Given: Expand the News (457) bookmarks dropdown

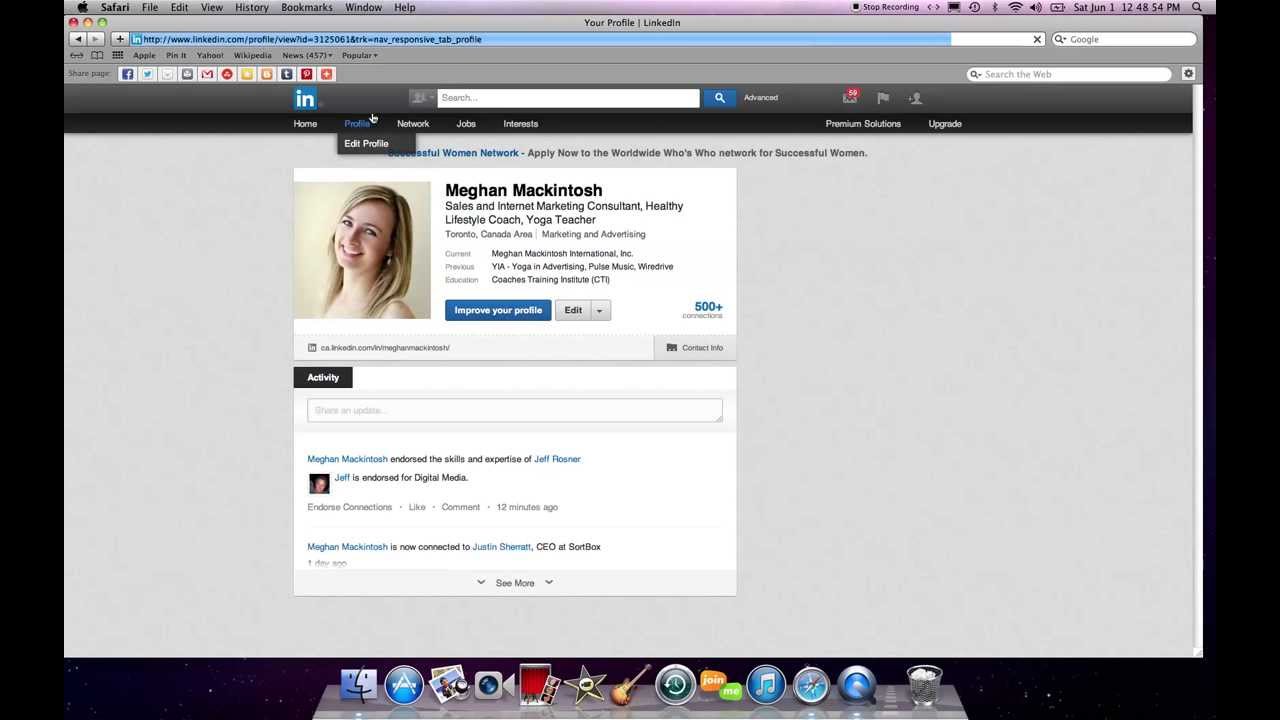Looking at the screenshot, I should [x=307, y=55].
